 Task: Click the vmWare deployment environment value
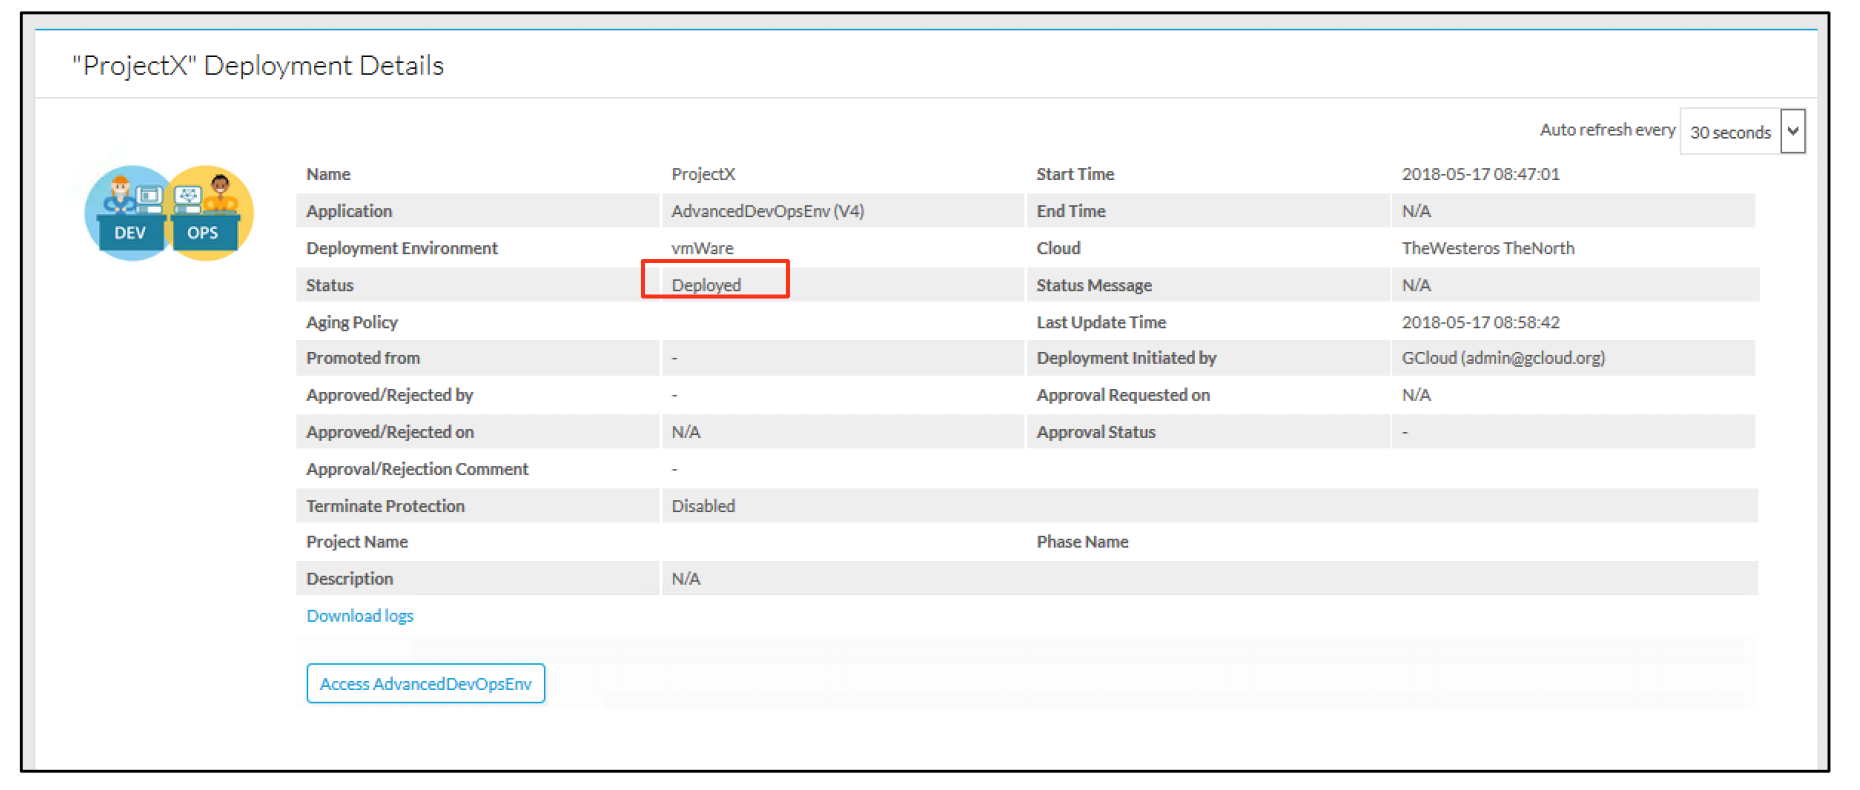[x=702, y=248]
